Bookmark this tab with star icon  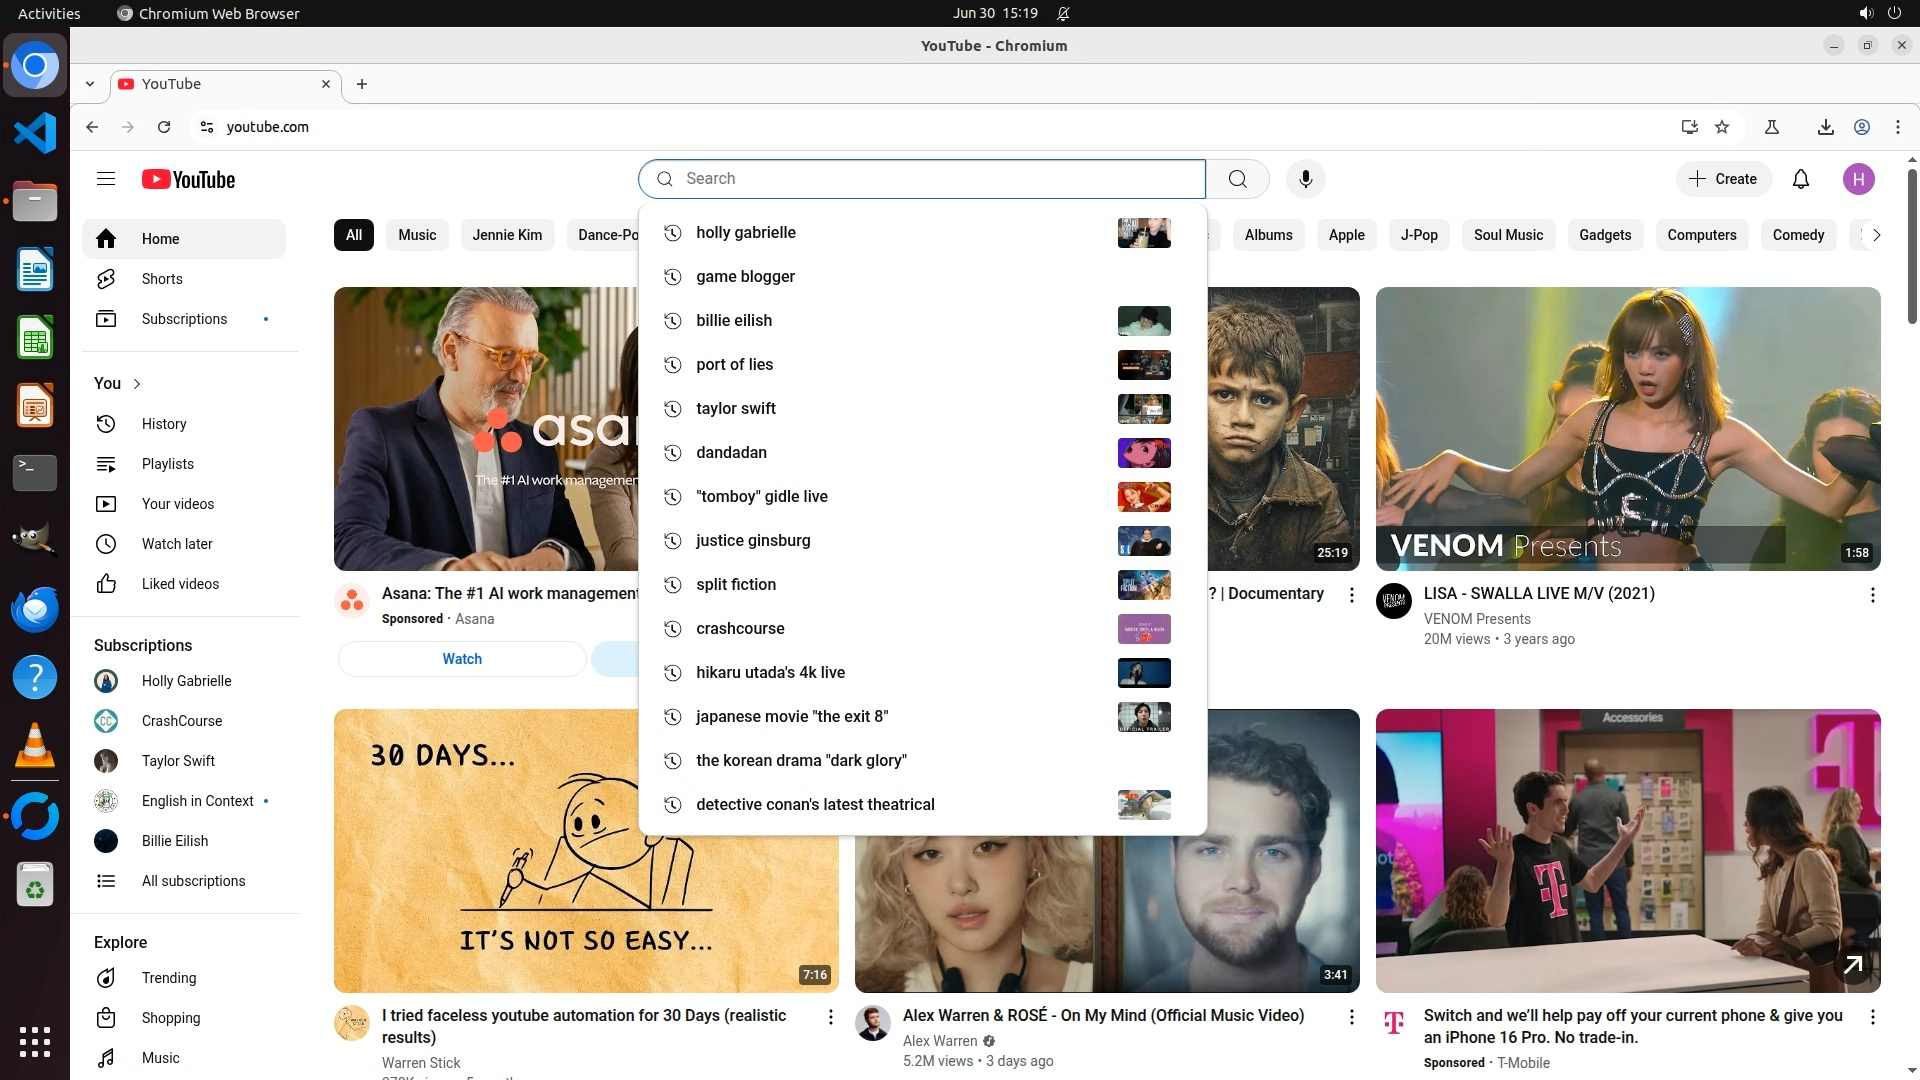tap(1722, 127)
